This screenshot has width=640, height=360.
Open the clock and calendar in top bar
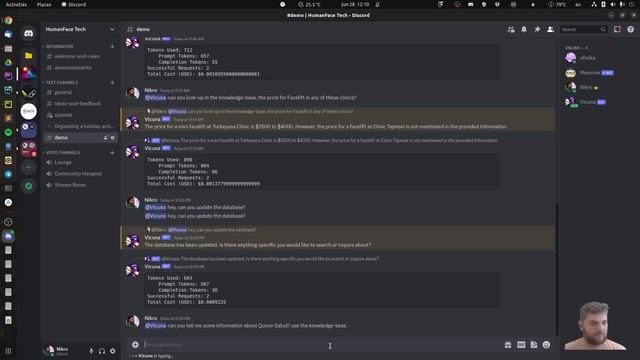tap(355, 4)
